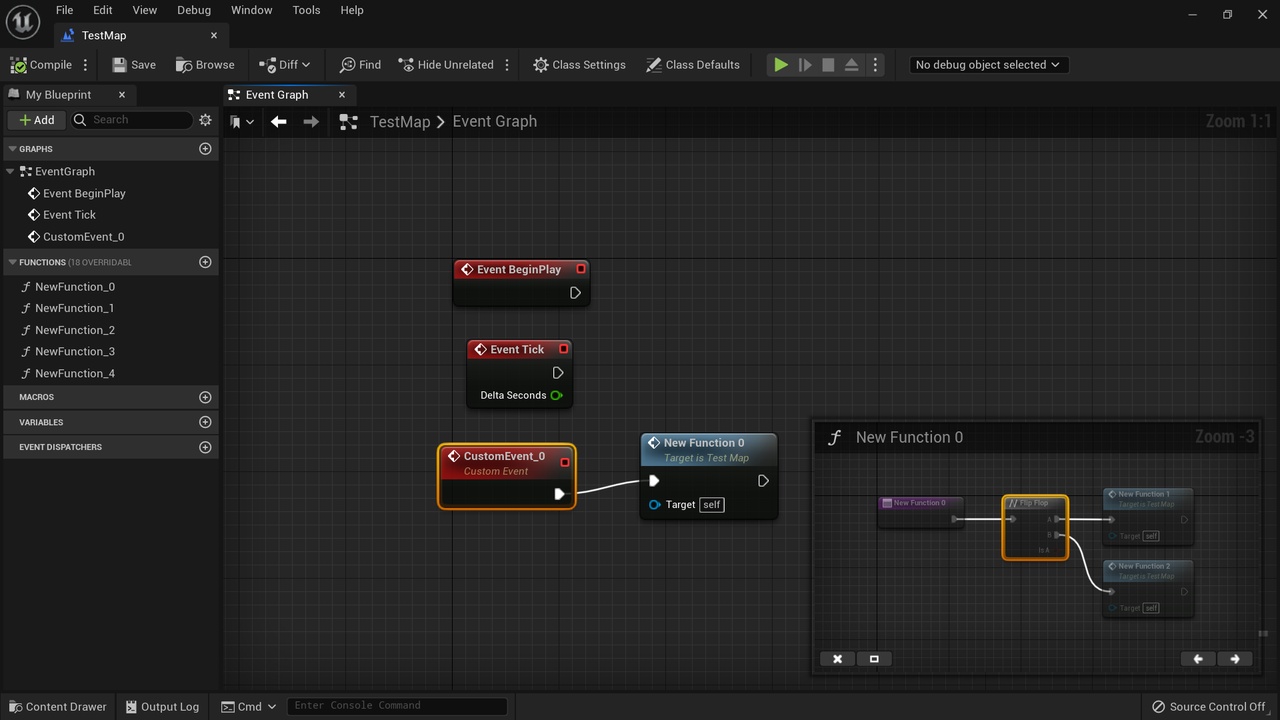Open the Edit menu
This screenshot has height=720, width=1280.
[x=103, y=10]
